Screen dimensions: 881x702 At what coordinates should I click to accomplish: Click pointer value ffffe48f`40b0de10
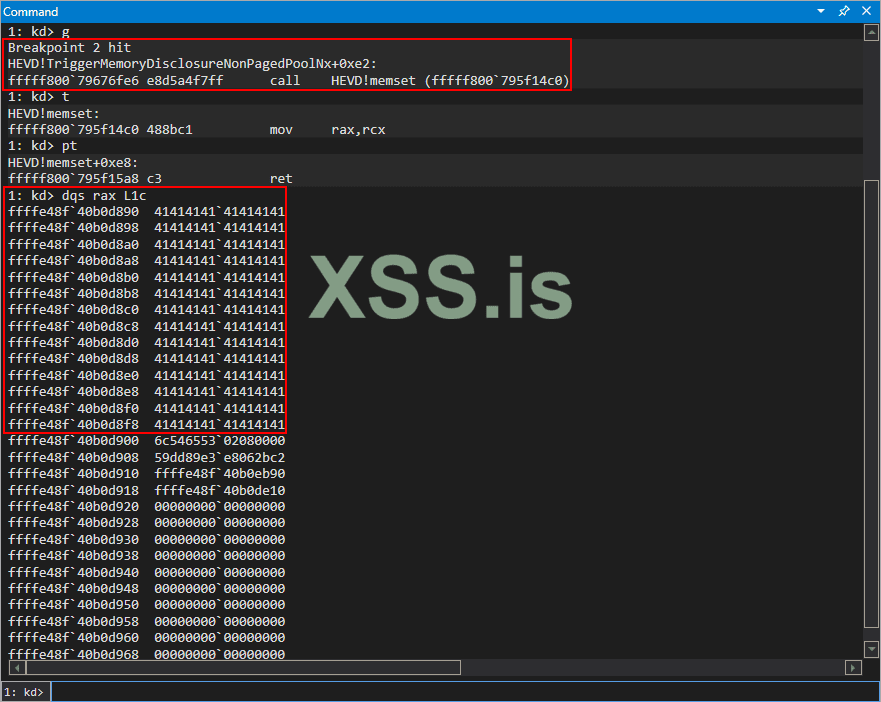point(220,490)
